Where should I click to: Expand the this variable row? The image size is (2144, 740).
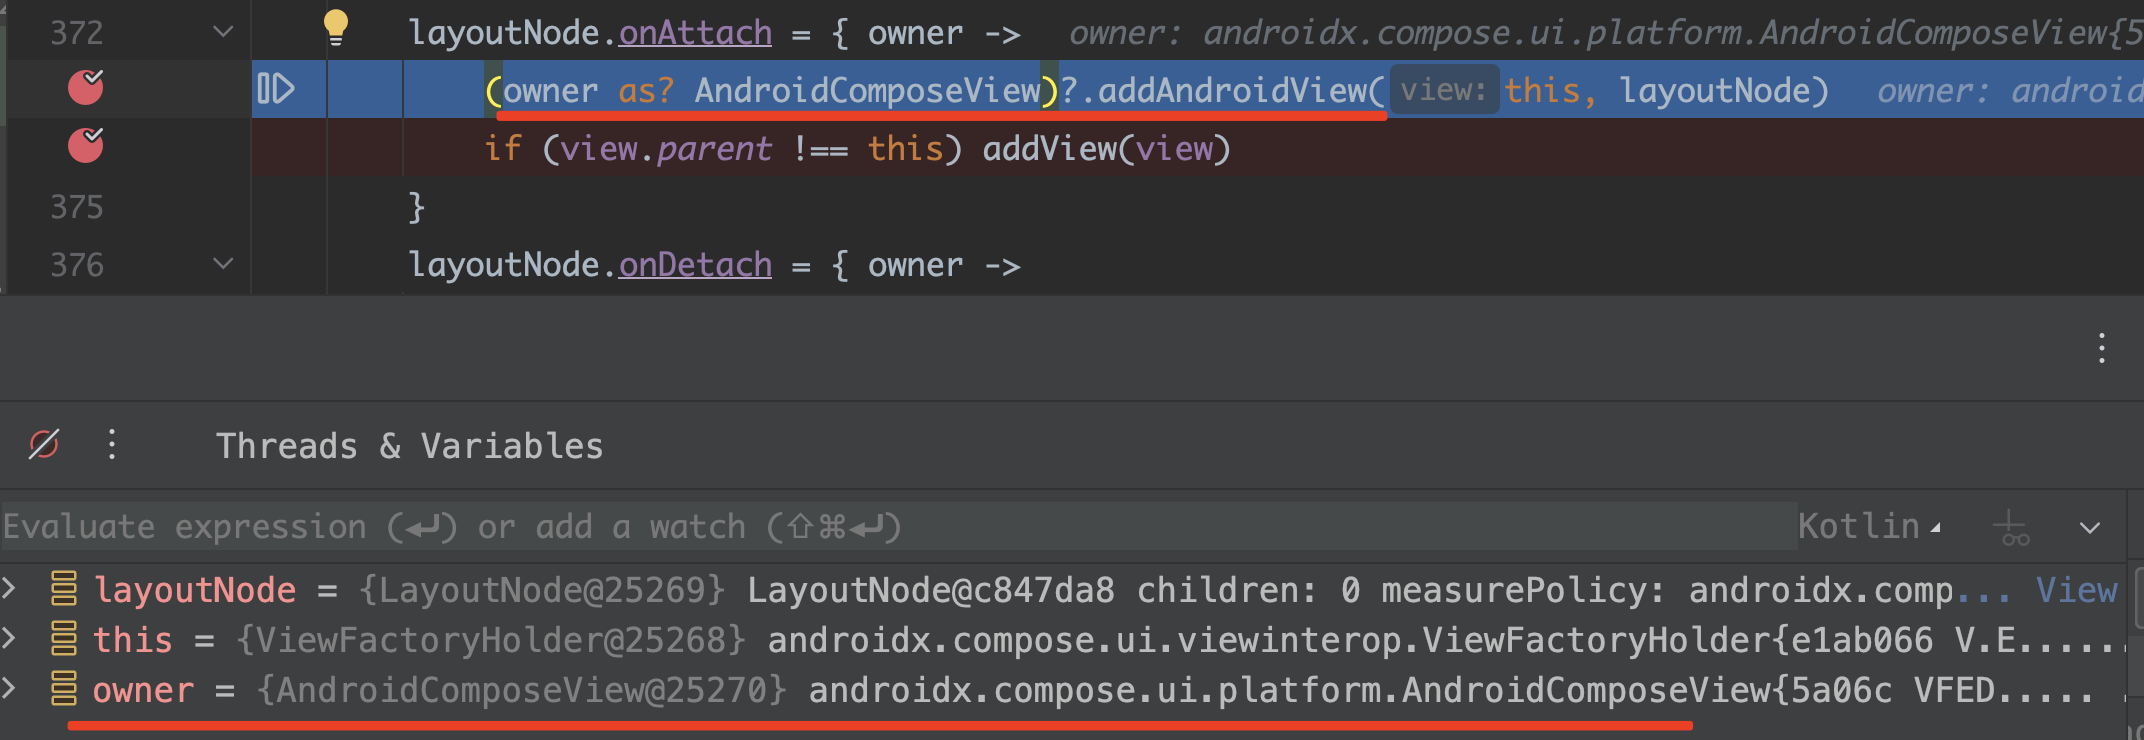tap(9, 638)
